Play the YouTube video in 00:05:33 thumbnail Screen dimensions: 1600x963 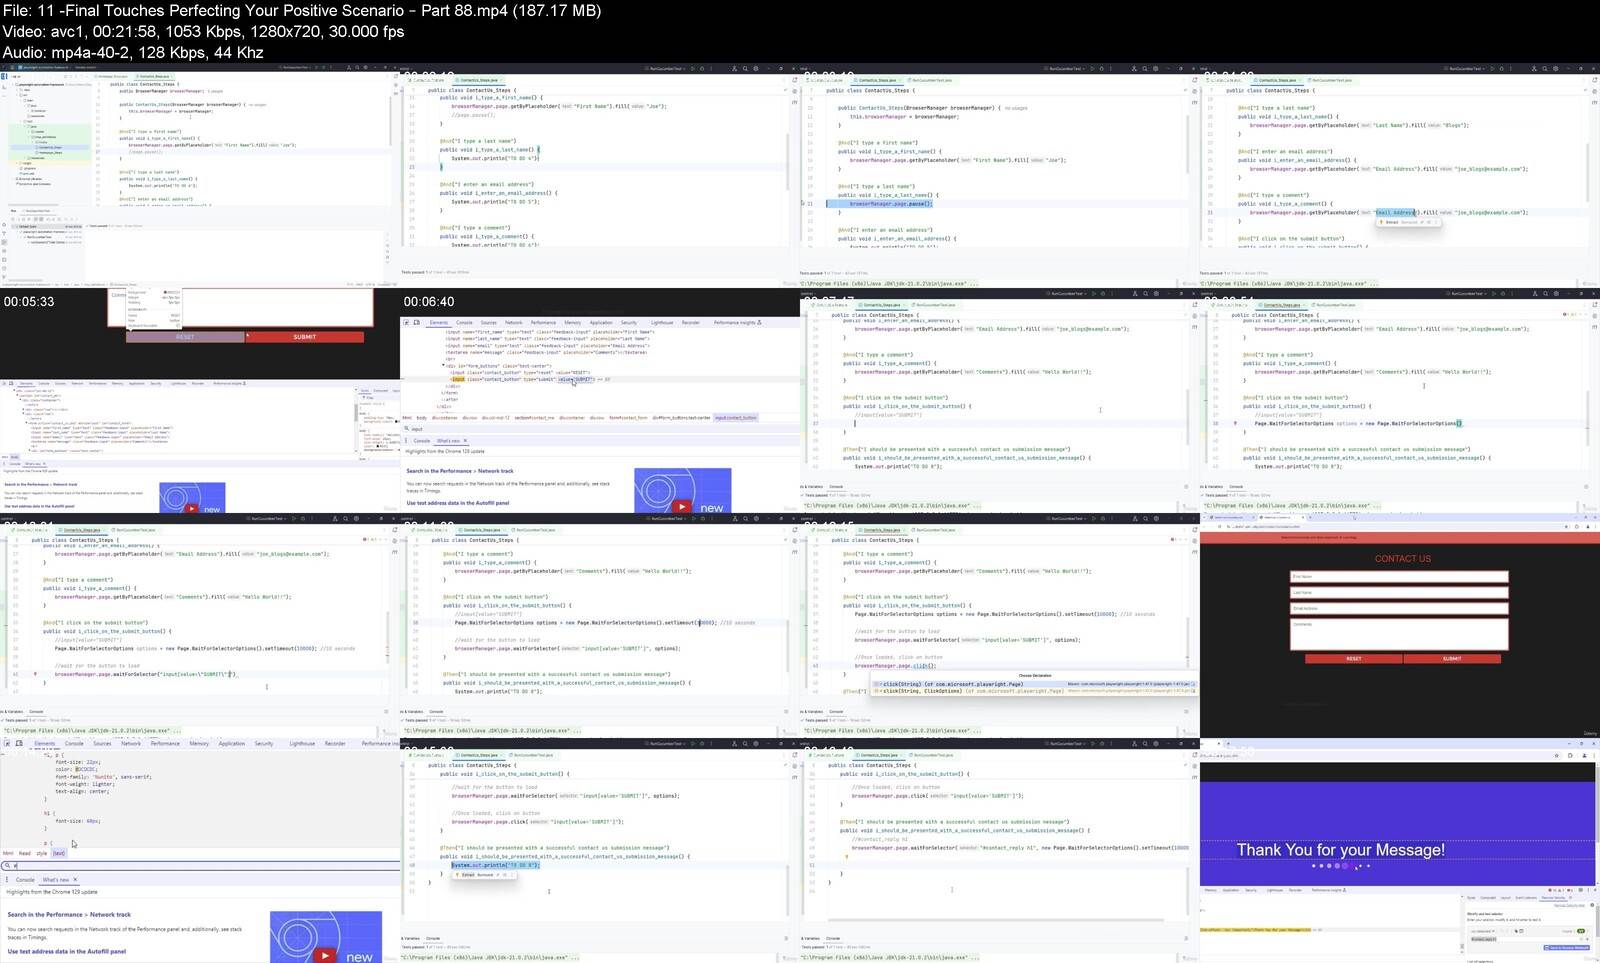(191, 508)
